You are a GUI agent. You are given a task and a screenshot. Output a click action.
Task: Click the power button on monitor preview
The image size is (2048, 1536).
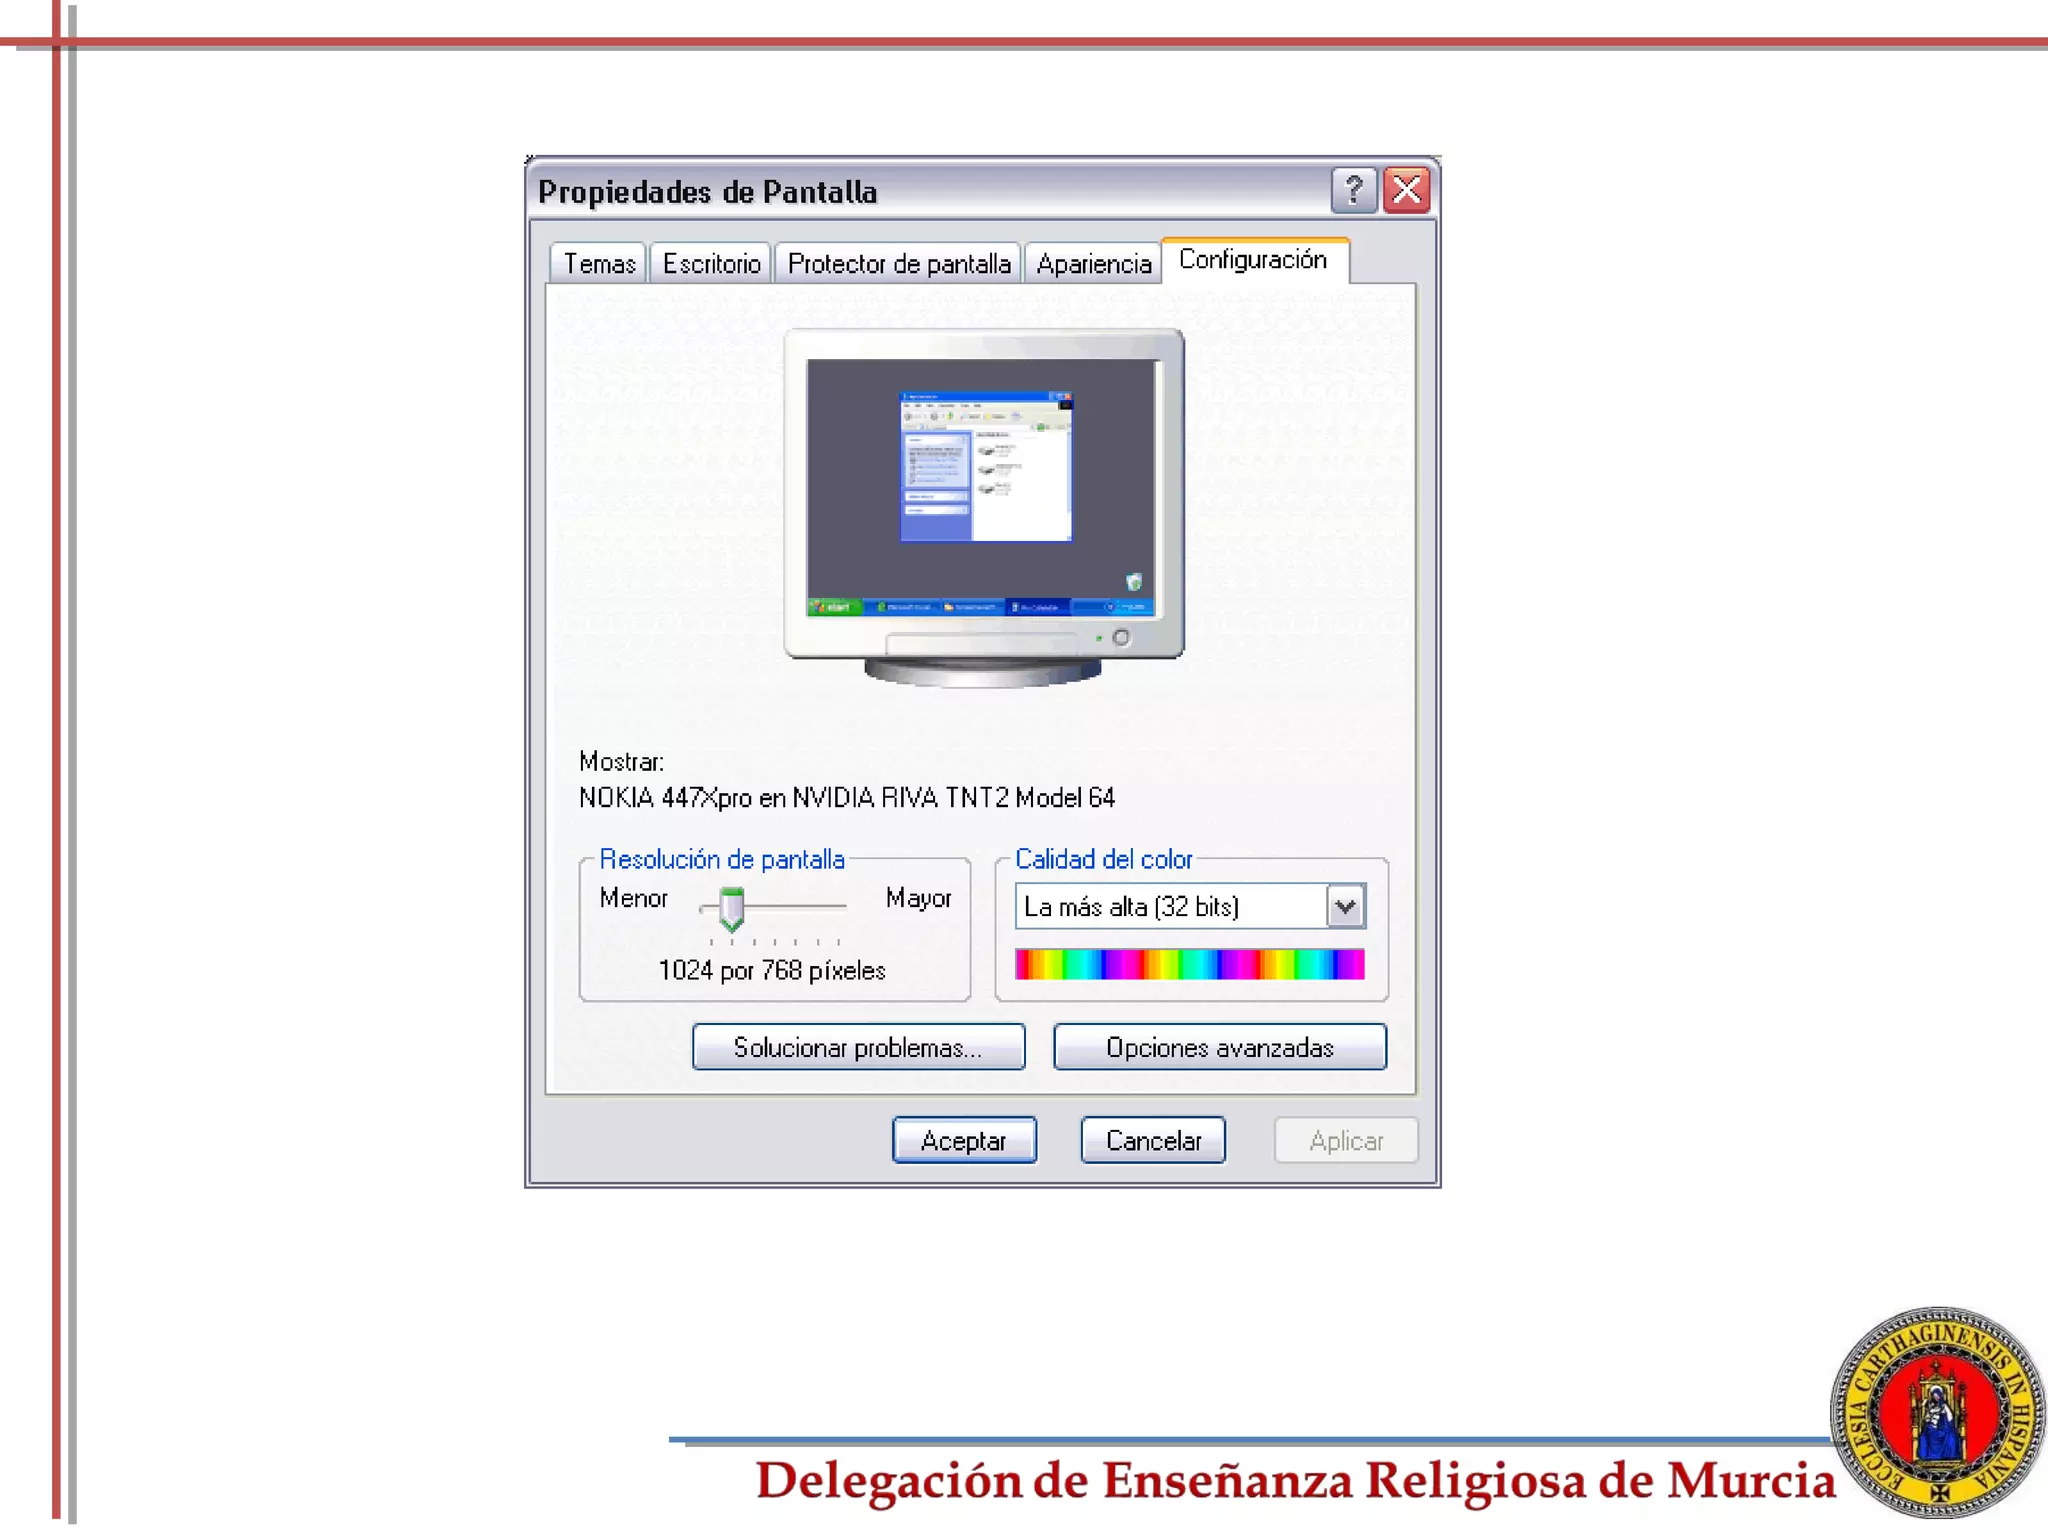coord(1121,637)
